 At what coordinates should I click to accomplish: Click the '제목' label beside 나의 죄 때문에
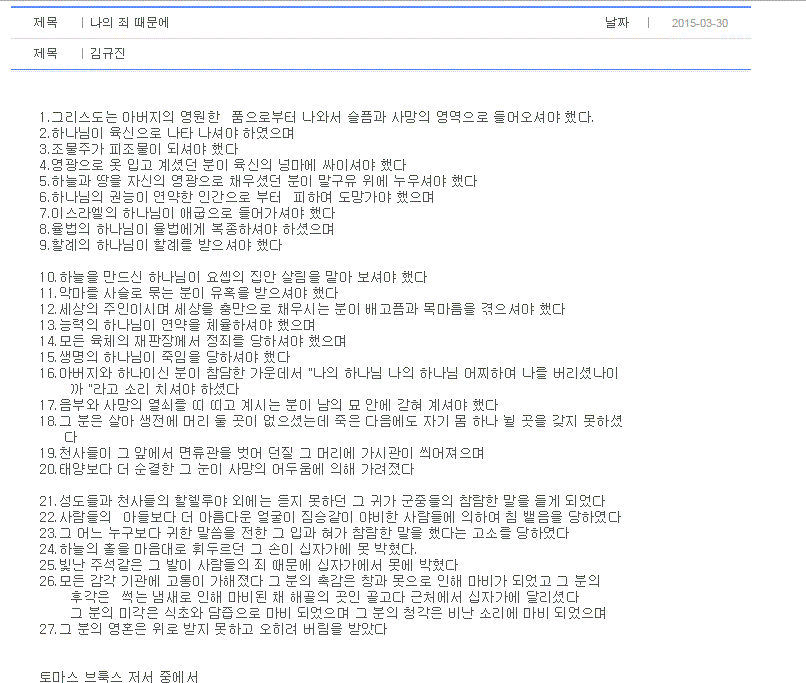tap(46, 23)
